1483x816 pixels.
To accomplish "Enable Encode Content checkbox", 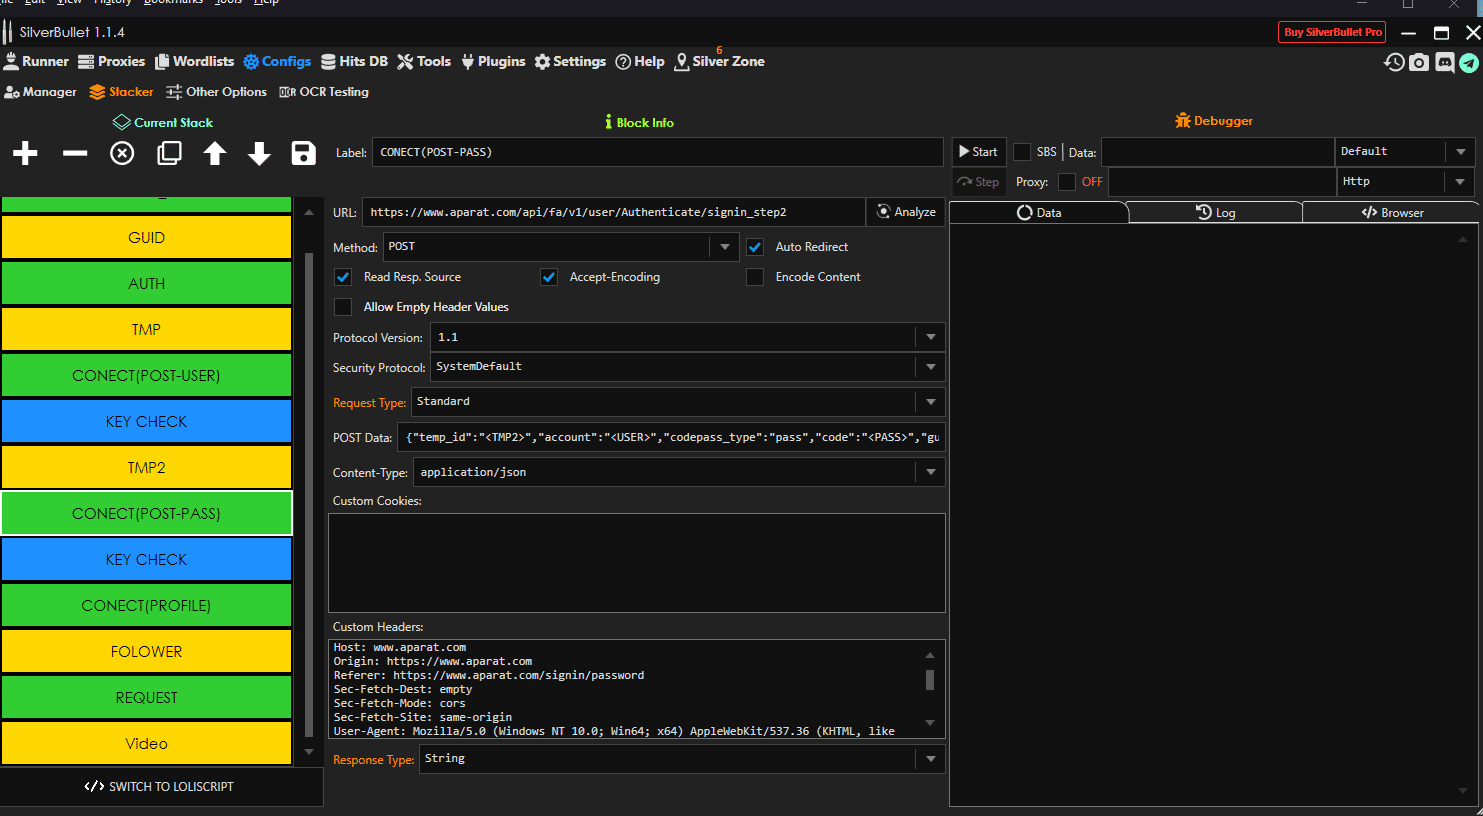I will [x=755, y=277].
